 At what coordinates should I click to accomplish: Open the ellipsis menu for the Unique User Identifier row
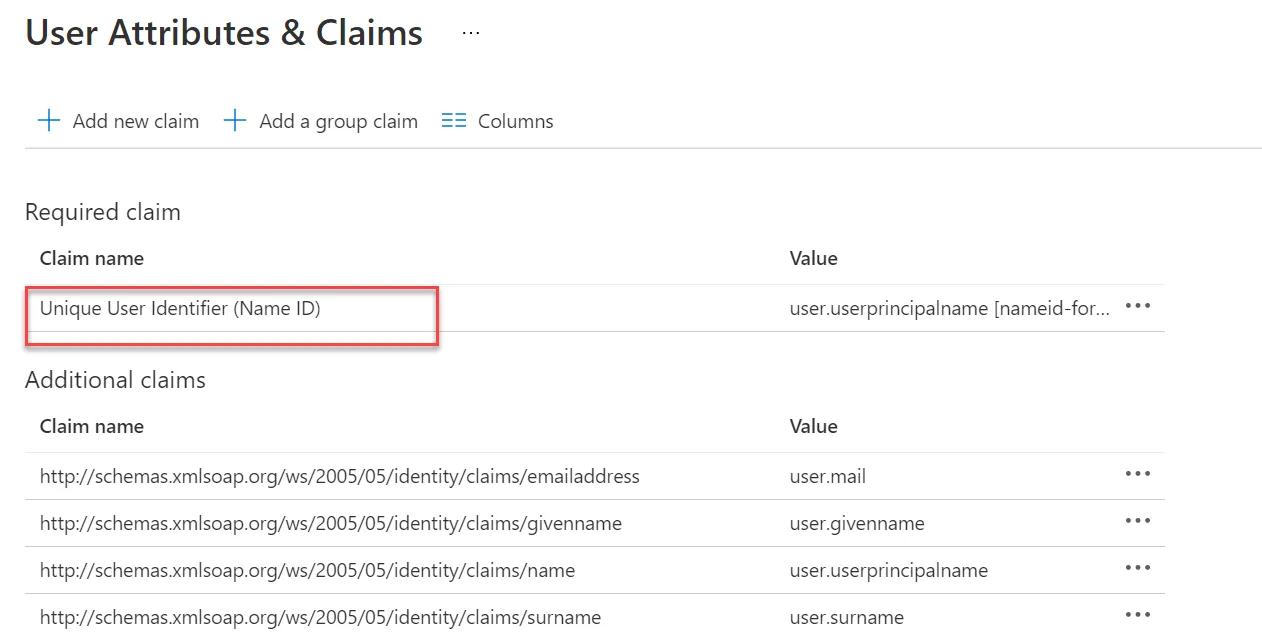[x=1138, y=307]
